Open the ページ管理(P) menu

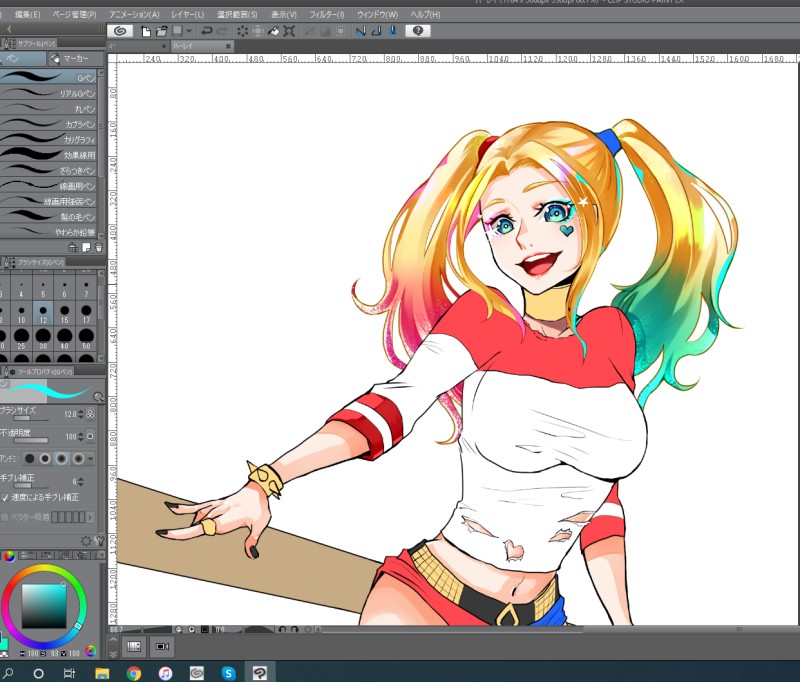click(74, 15)
